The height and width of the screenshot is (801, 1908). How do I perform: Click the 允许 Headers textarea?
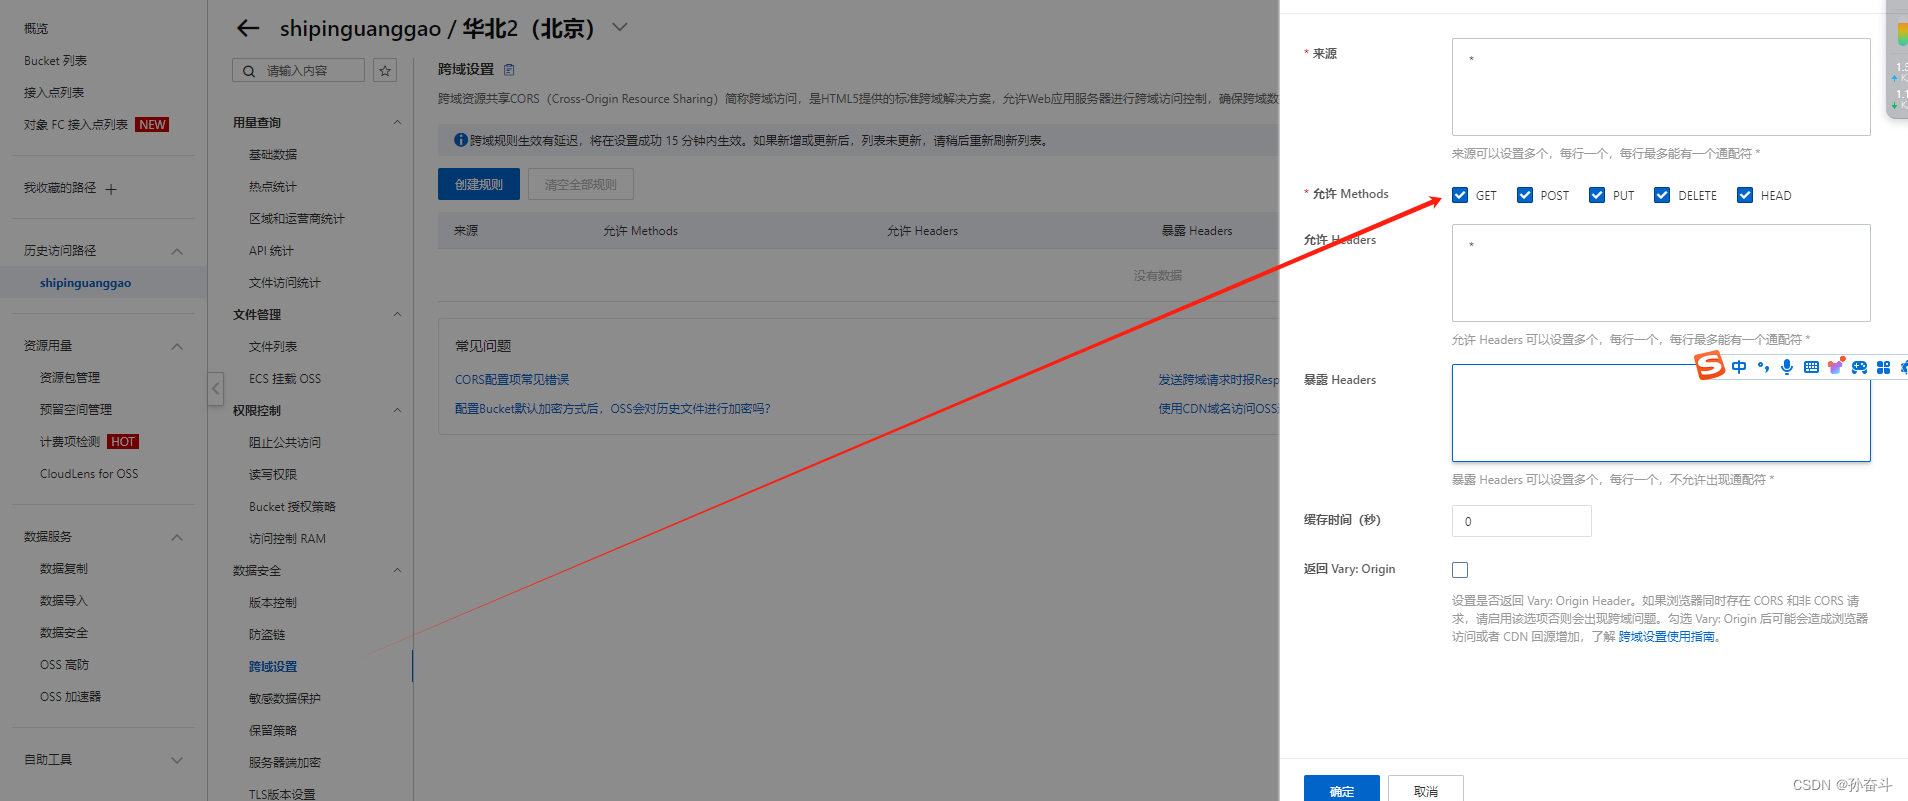(1661, 273)
